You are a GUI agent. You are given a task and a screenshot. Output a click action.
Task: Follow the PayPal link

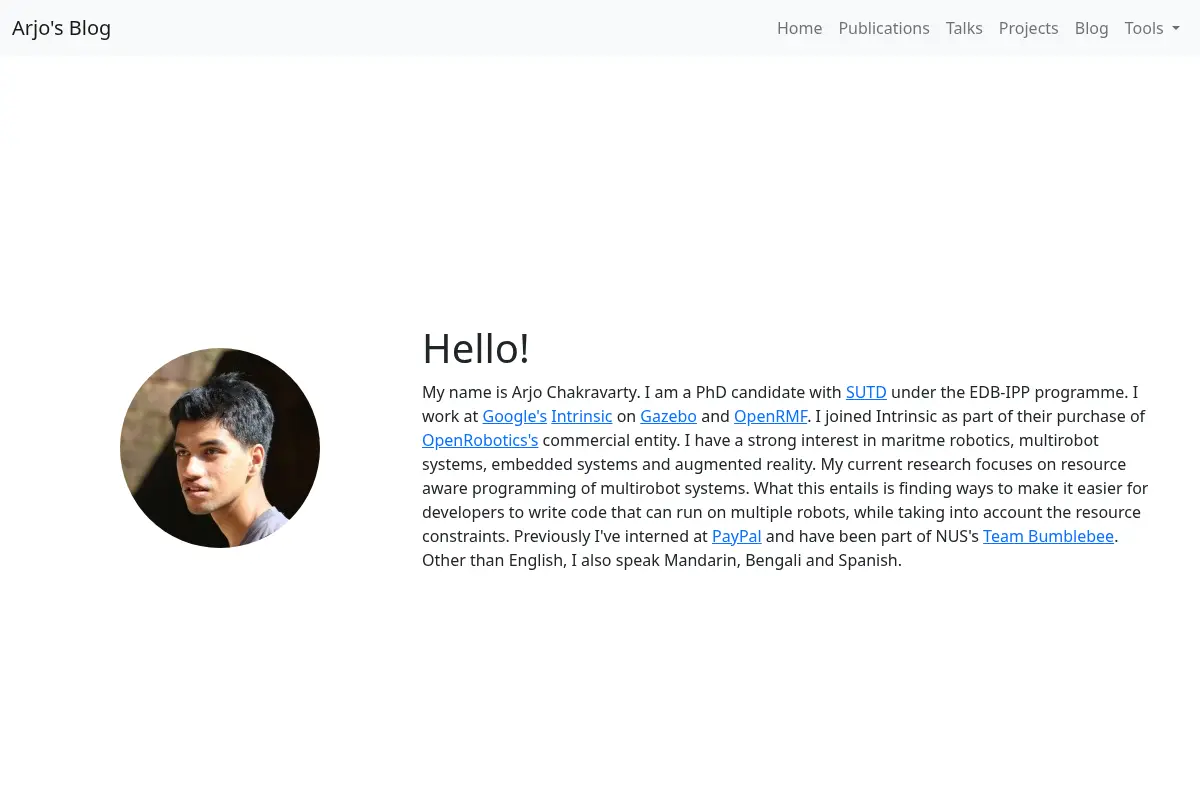(x=736, y=536)
